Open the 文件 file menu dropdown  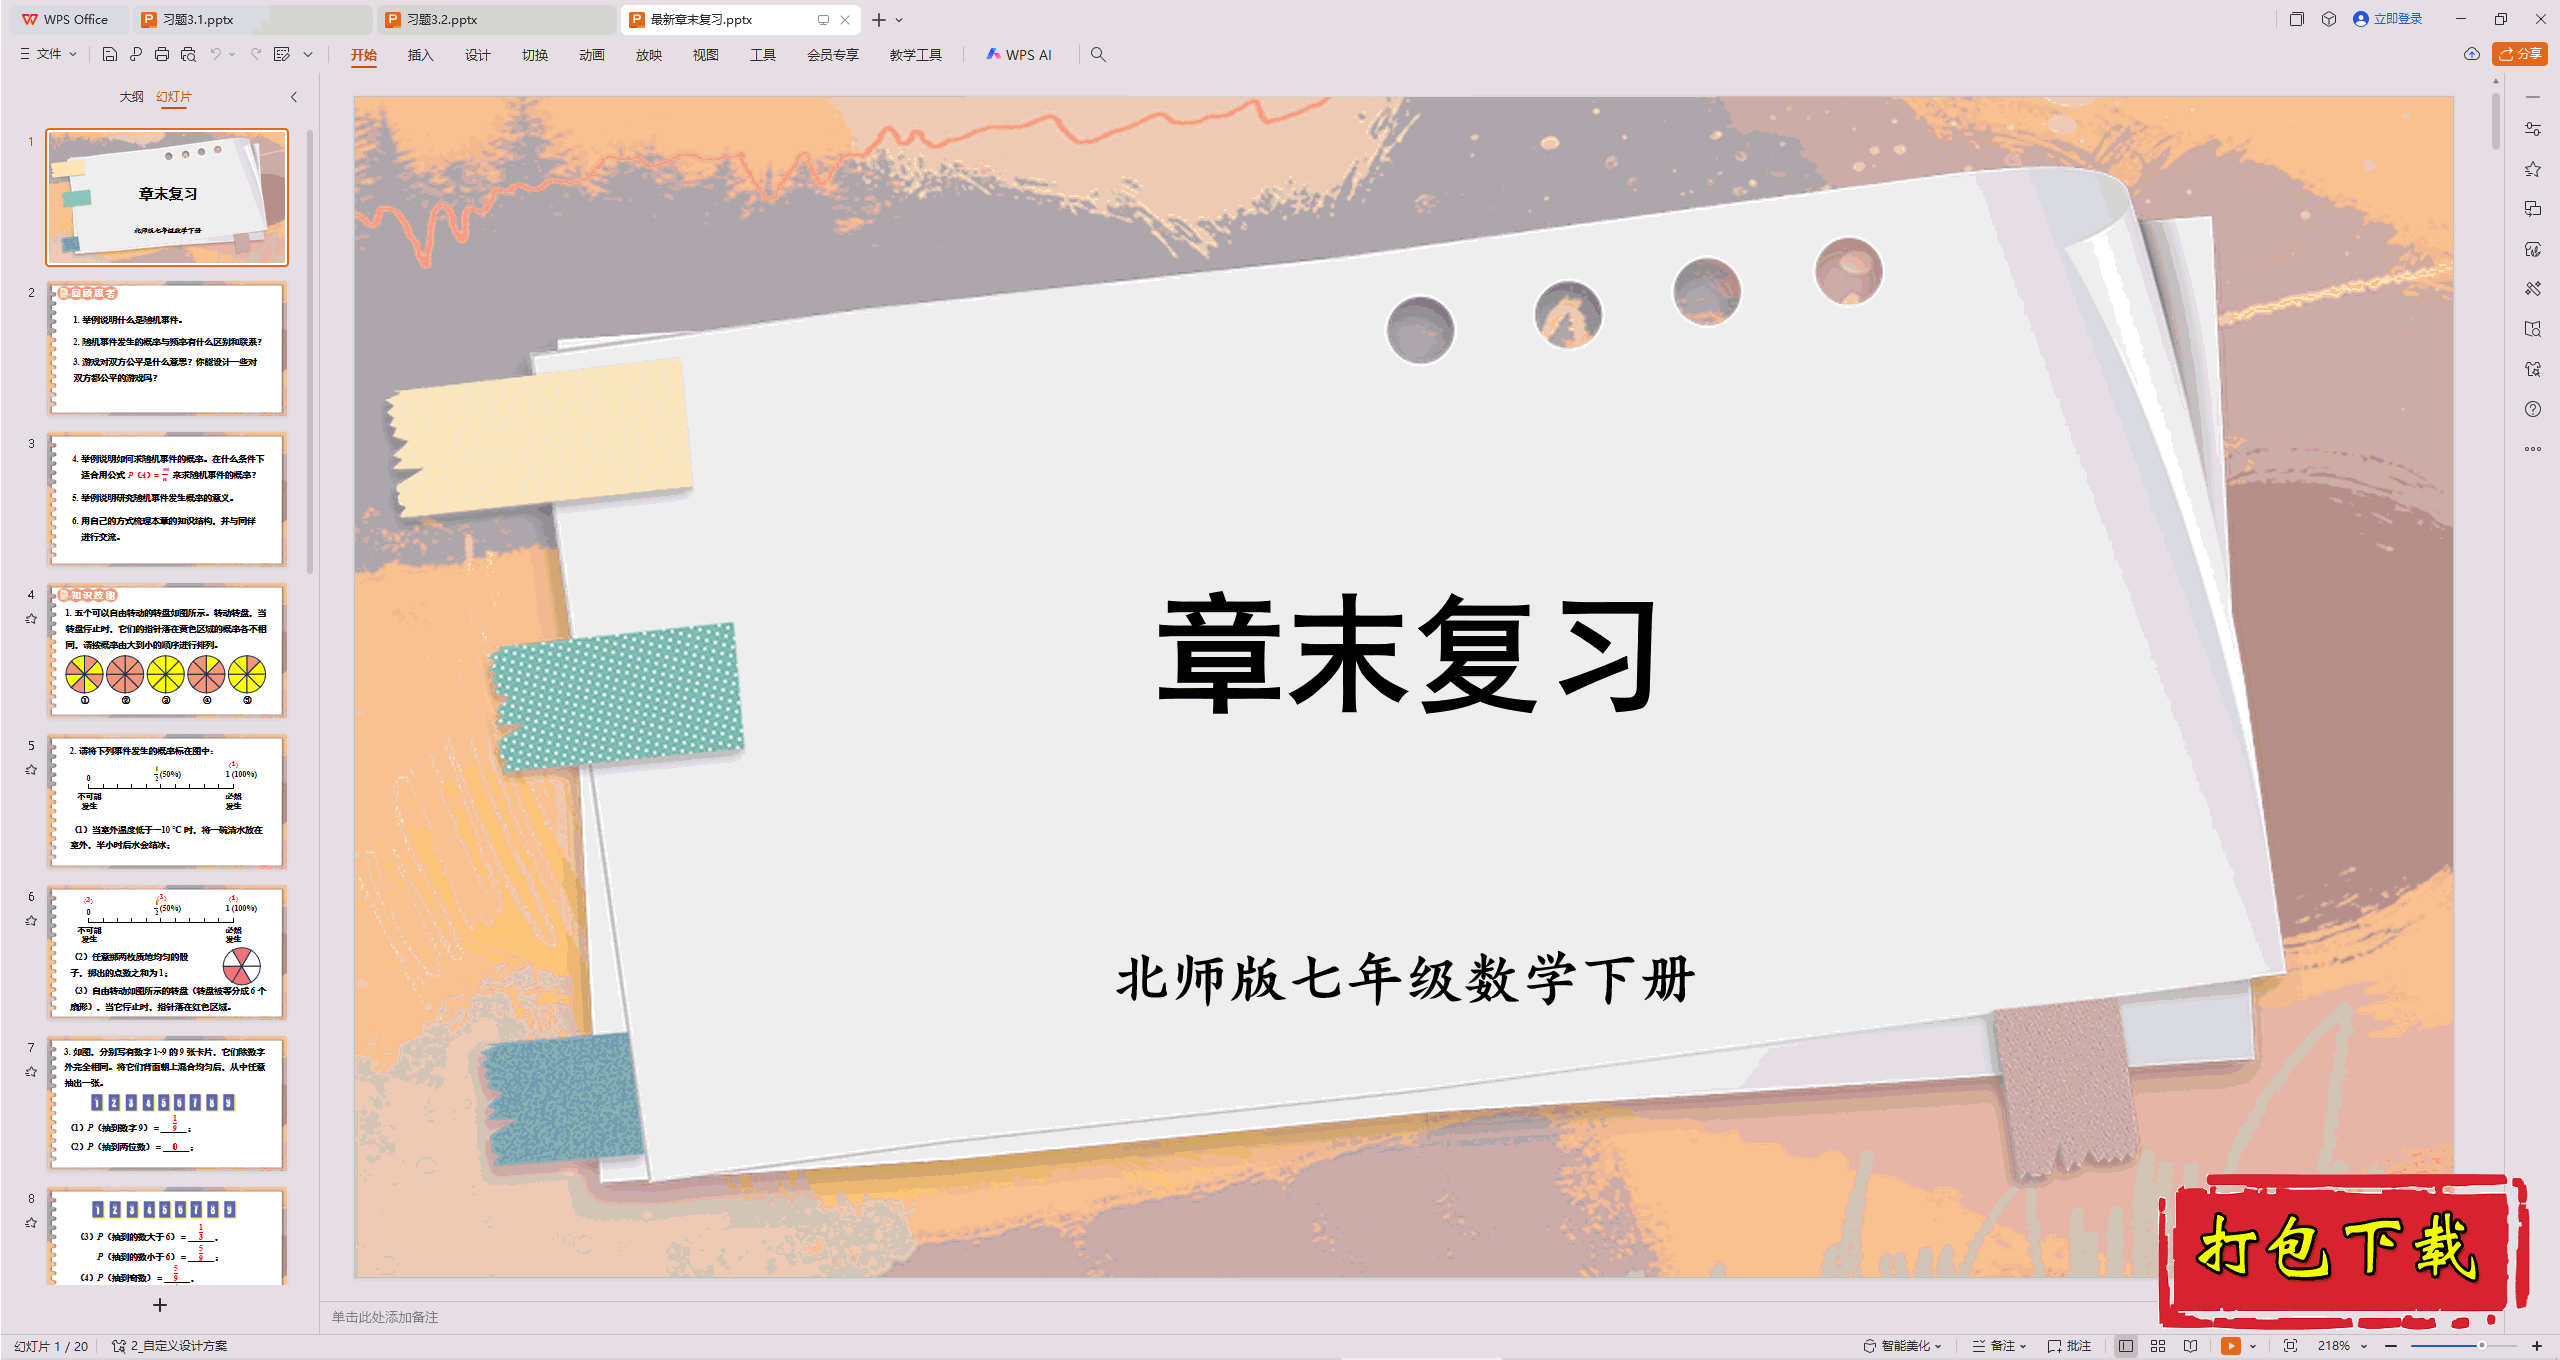pos(48,54)
